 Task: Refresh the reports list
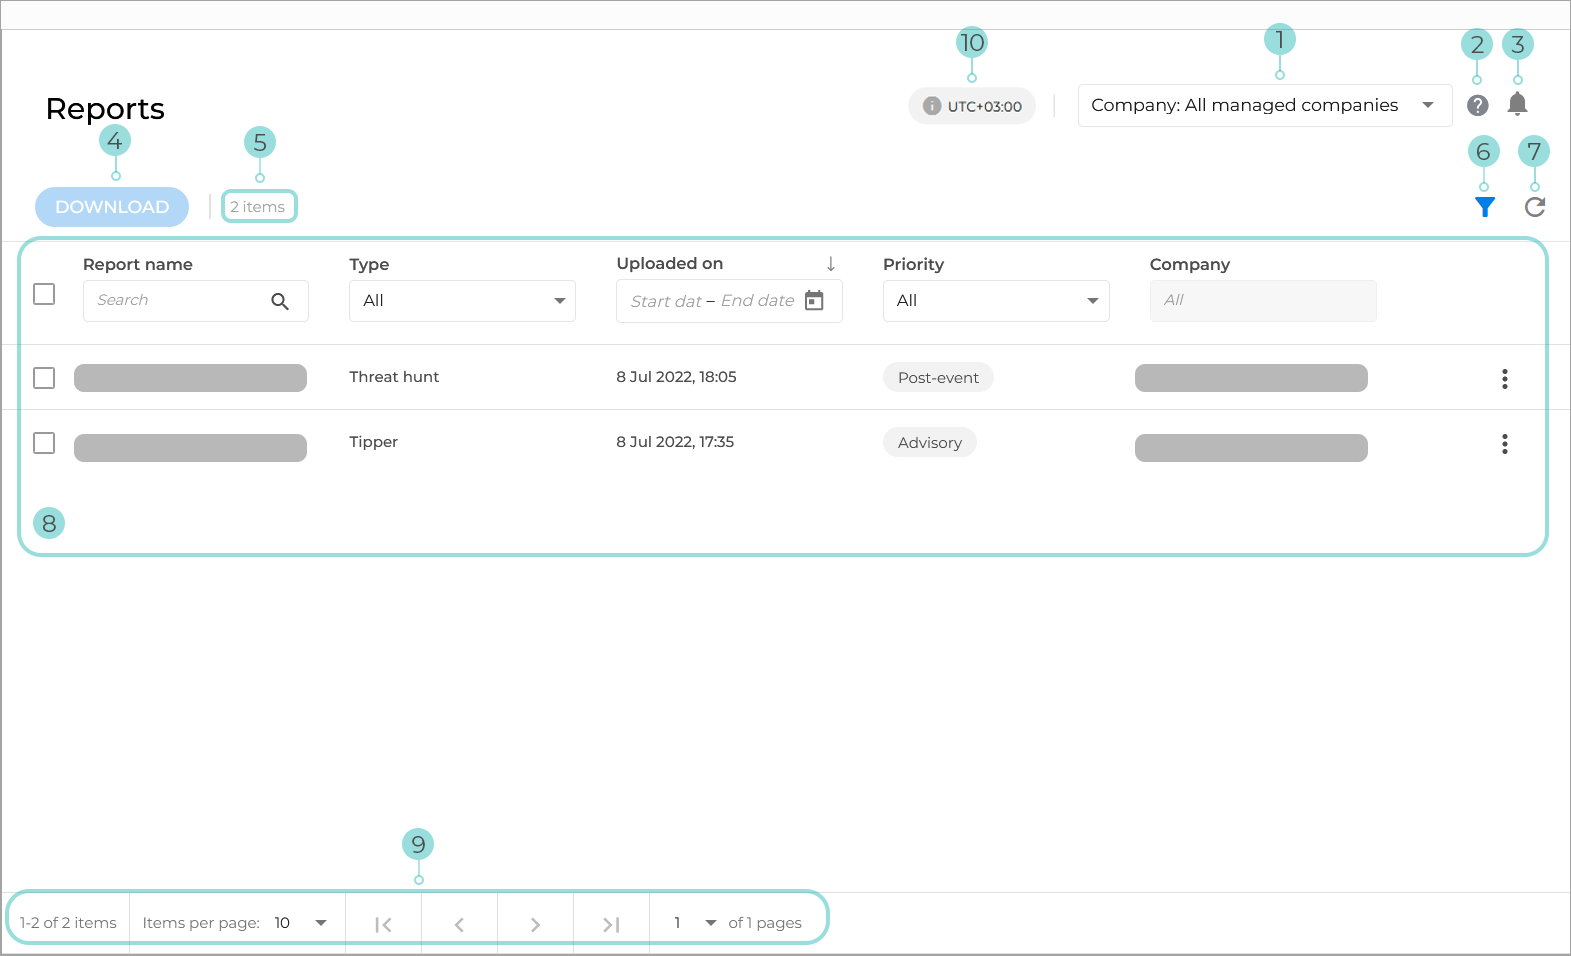point(1535,207)
